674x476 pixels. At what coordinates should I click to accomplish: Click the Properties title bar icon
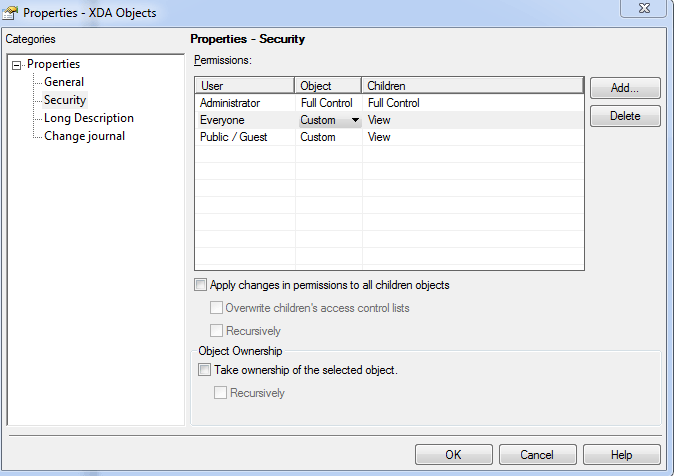(x=12, y=12)
